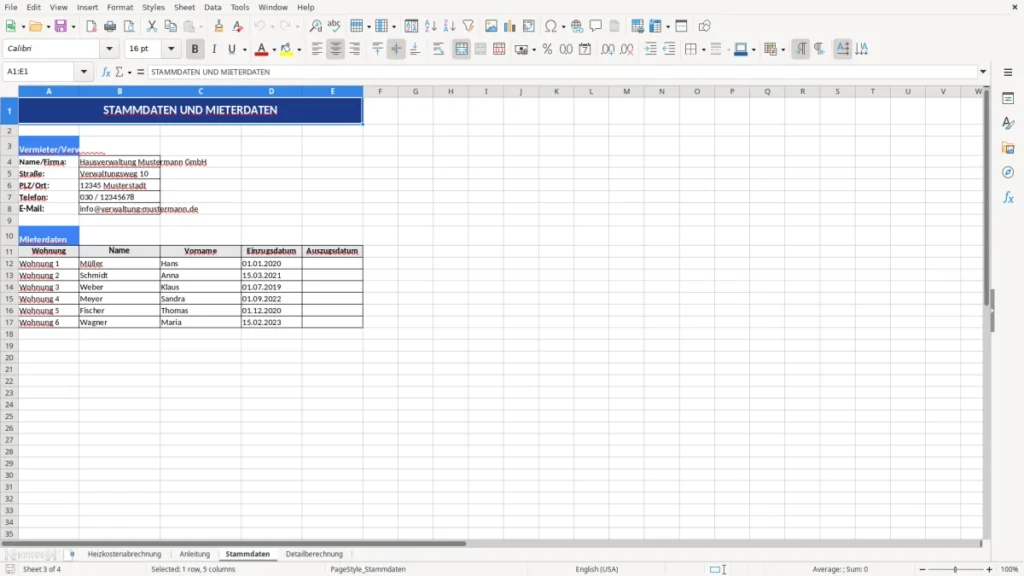This screenshot has height=576, width=1024.
Task: Open sidebar Properties panel
Action: point(1008,99)
